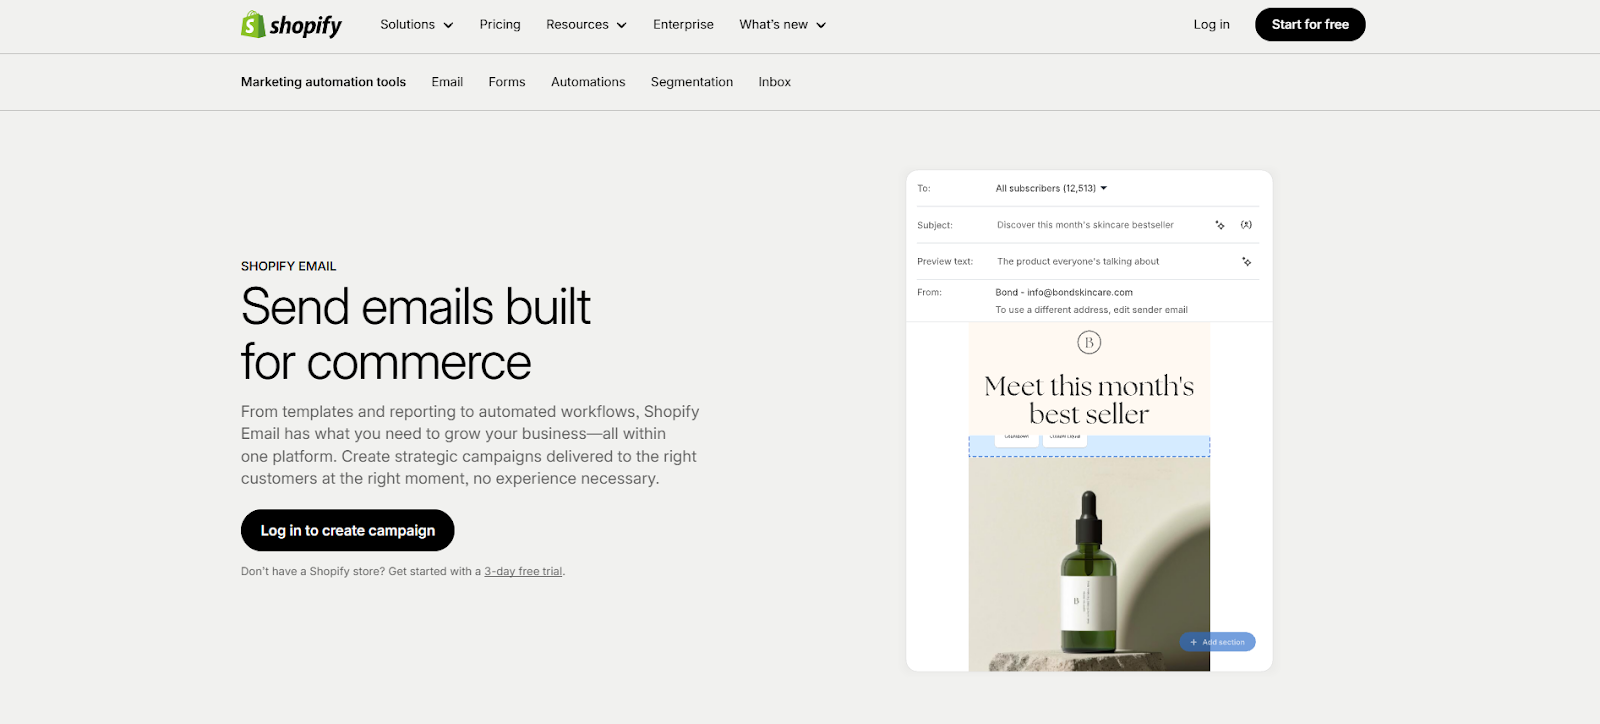Open Marketing automation tools section
The width and height of the screenshot is (1600, 724).
click(323, 82)
